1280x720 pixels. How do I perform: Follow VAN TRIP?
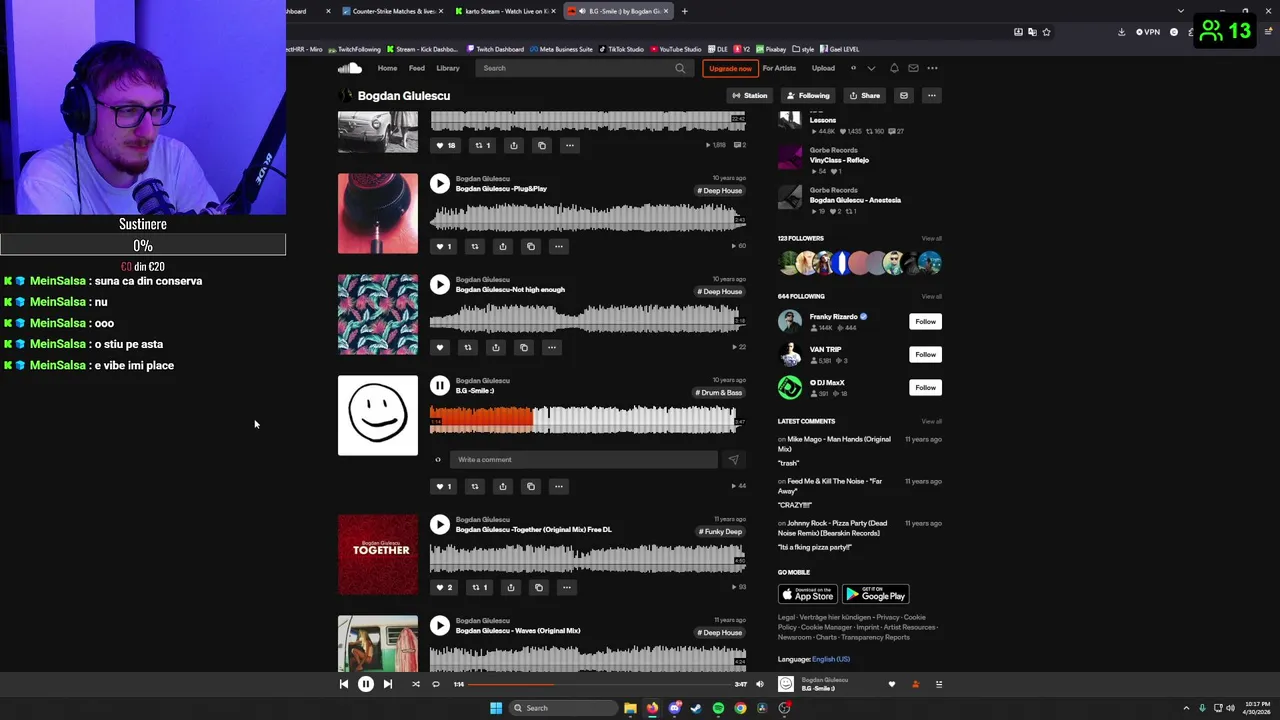click(925, 354)
